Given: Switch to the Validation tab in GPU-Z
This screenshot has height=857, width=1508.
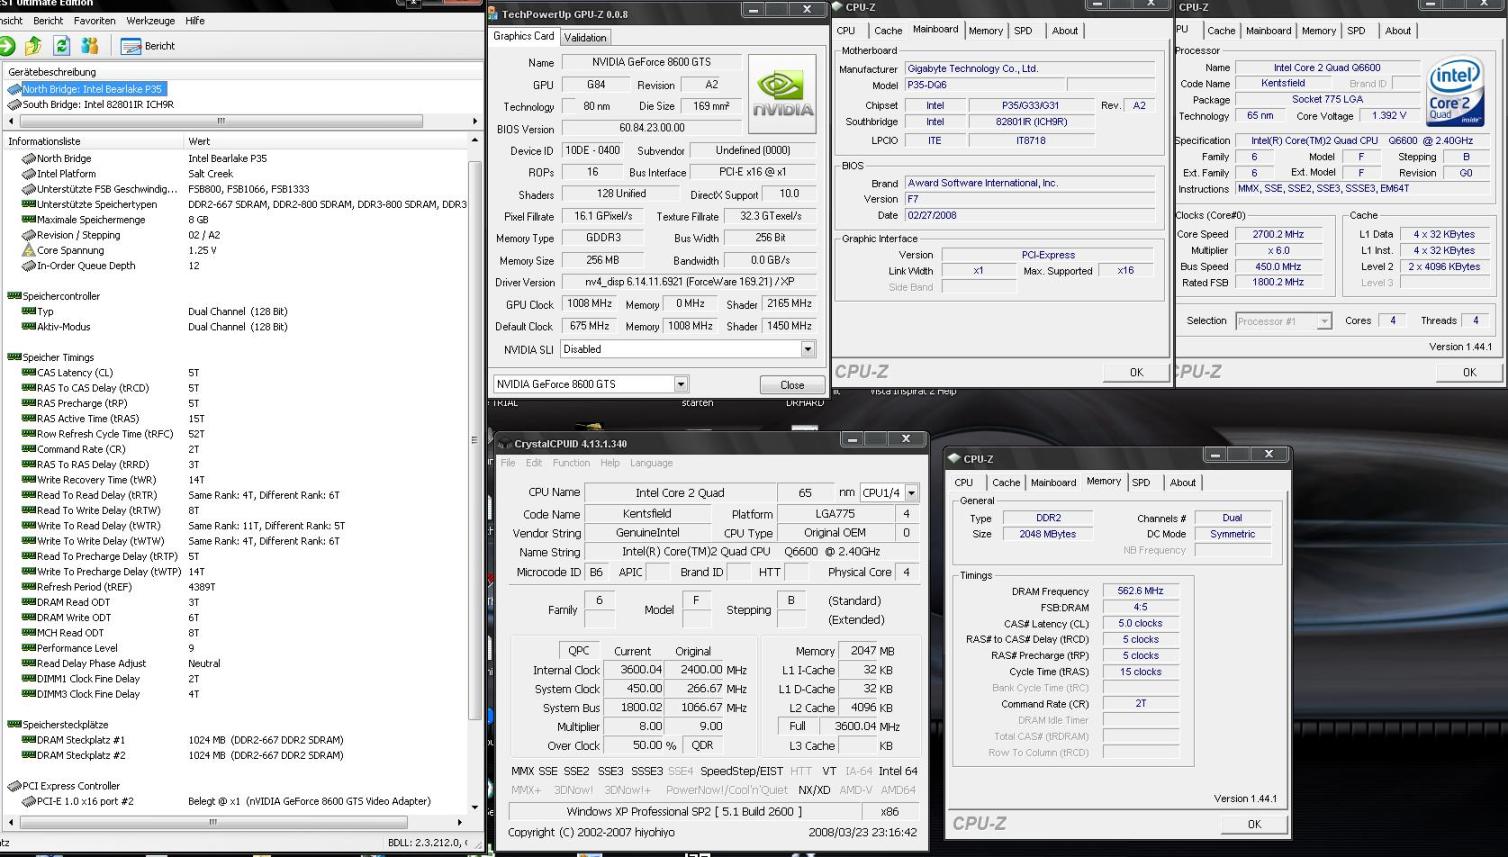Looking at the screenshot, I should [585, 37].
